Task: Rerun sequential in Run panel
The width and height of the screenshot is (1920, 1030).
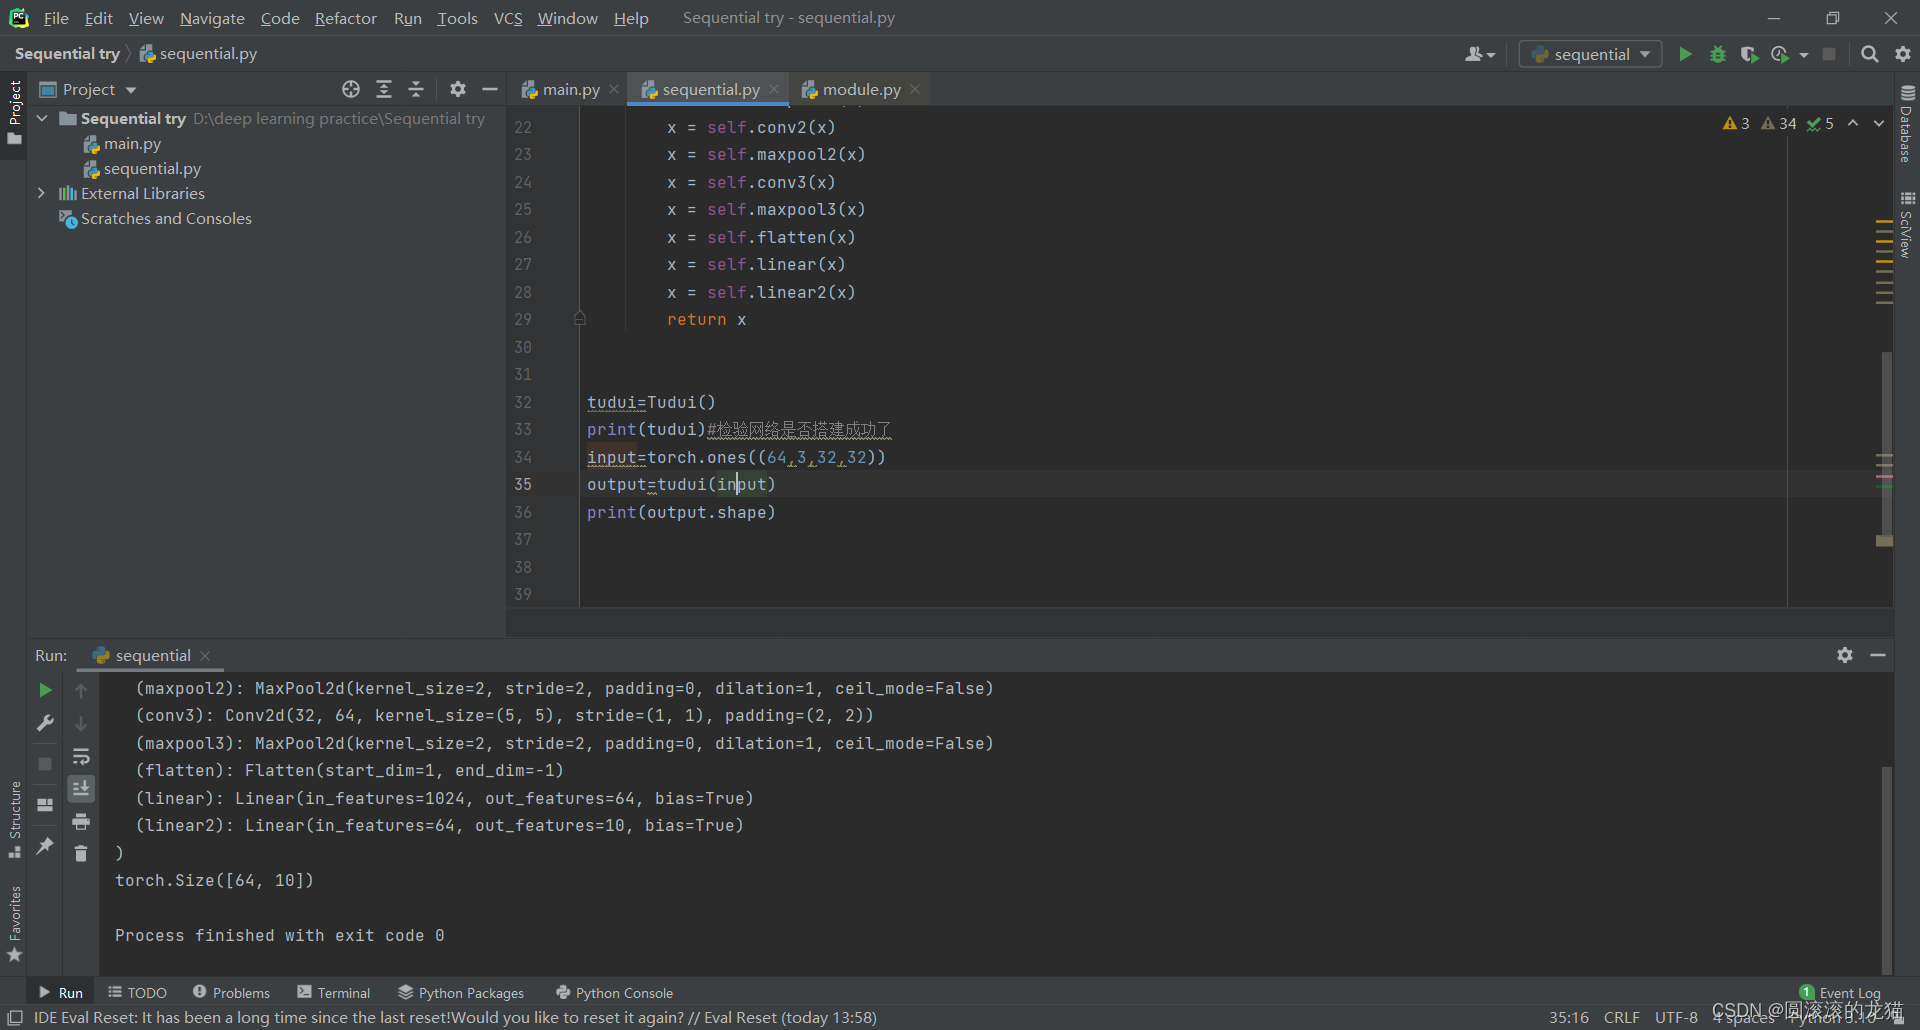Action: coord(45,690)
